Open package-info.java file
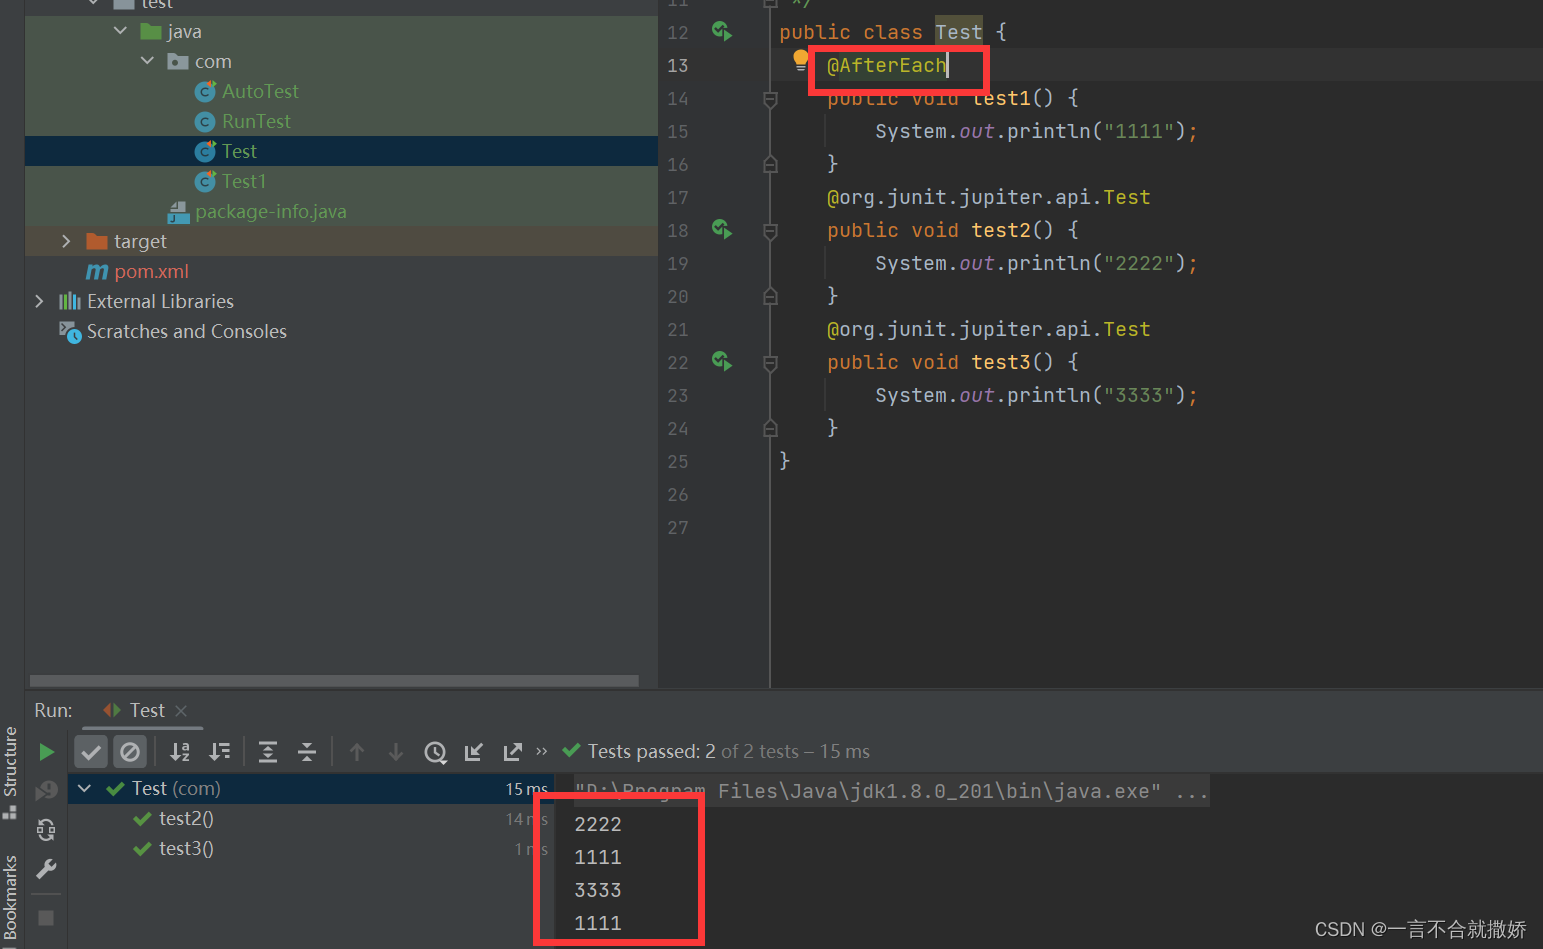This screenshot has height=949, width=1543. click(x=271, y=211)
